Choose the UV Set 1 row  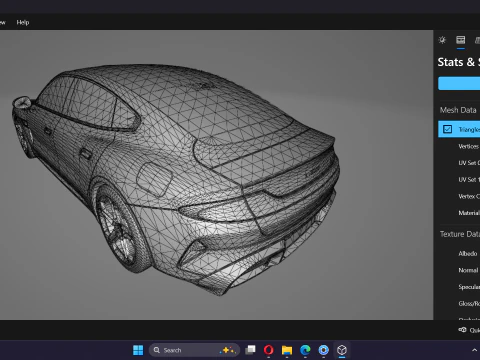tap(459, 180)
